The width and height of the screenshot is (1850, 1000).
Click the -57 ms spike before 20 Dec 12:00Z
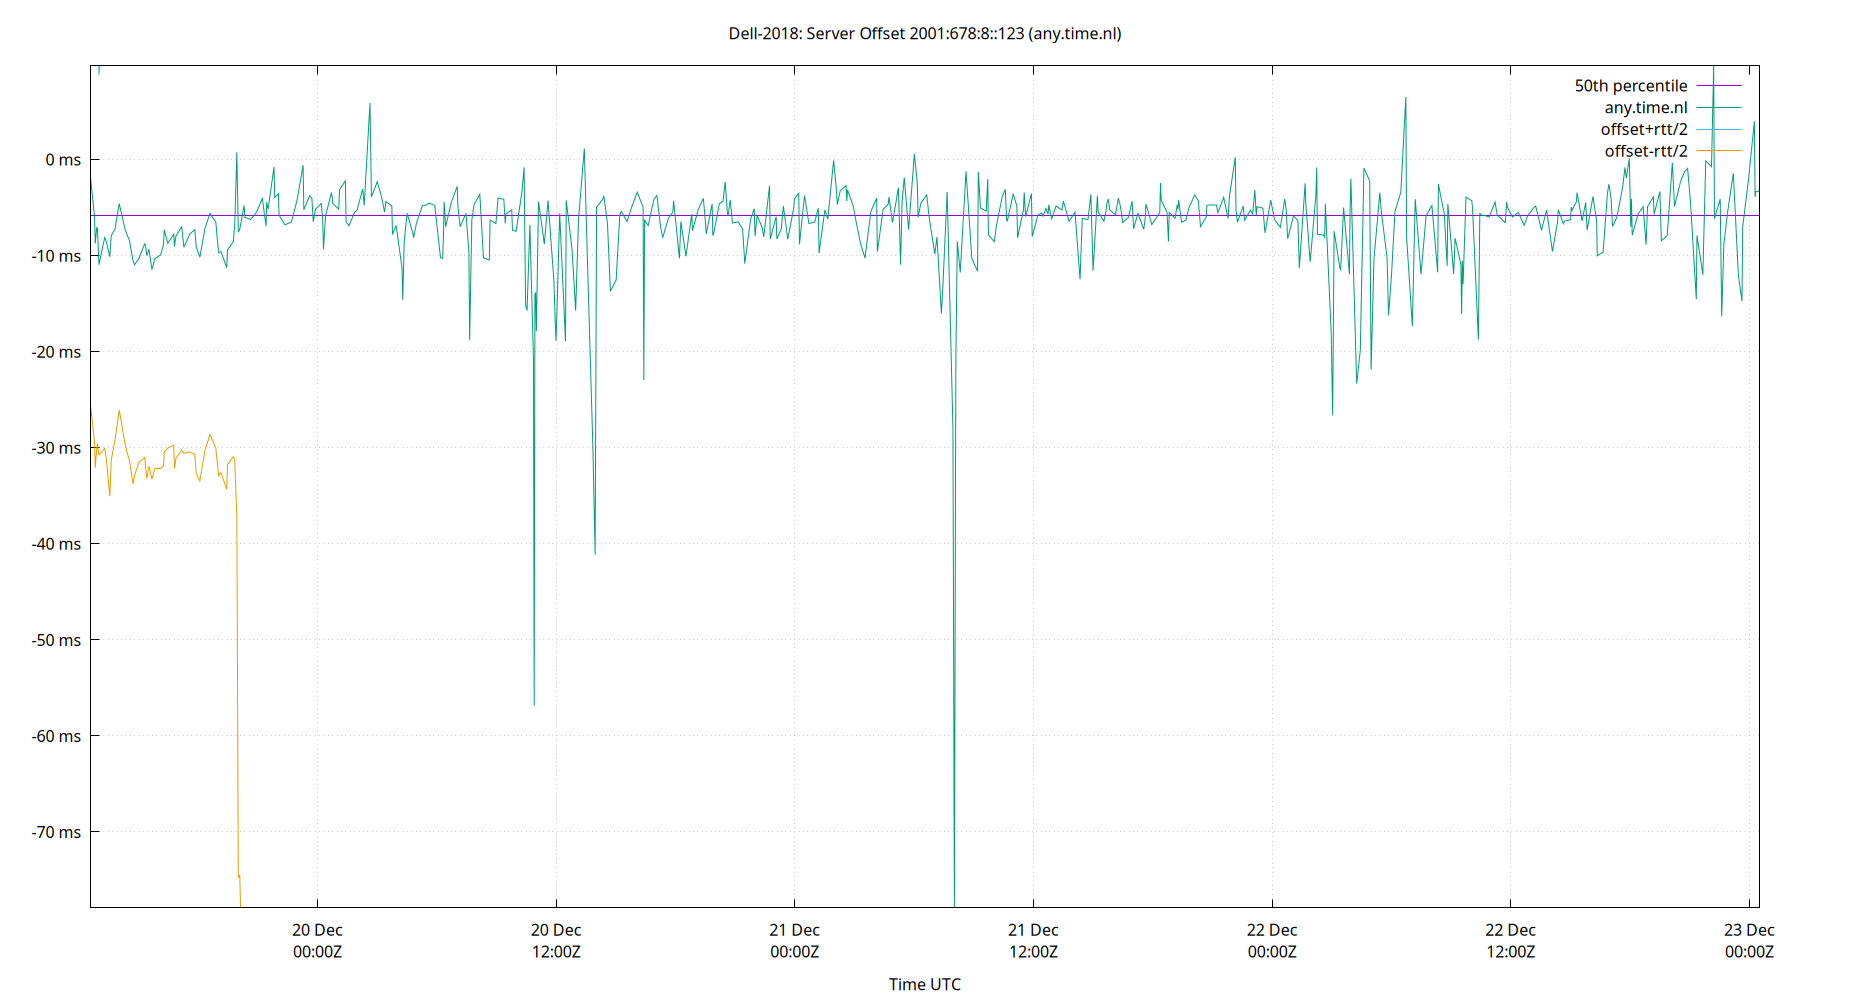533,700
